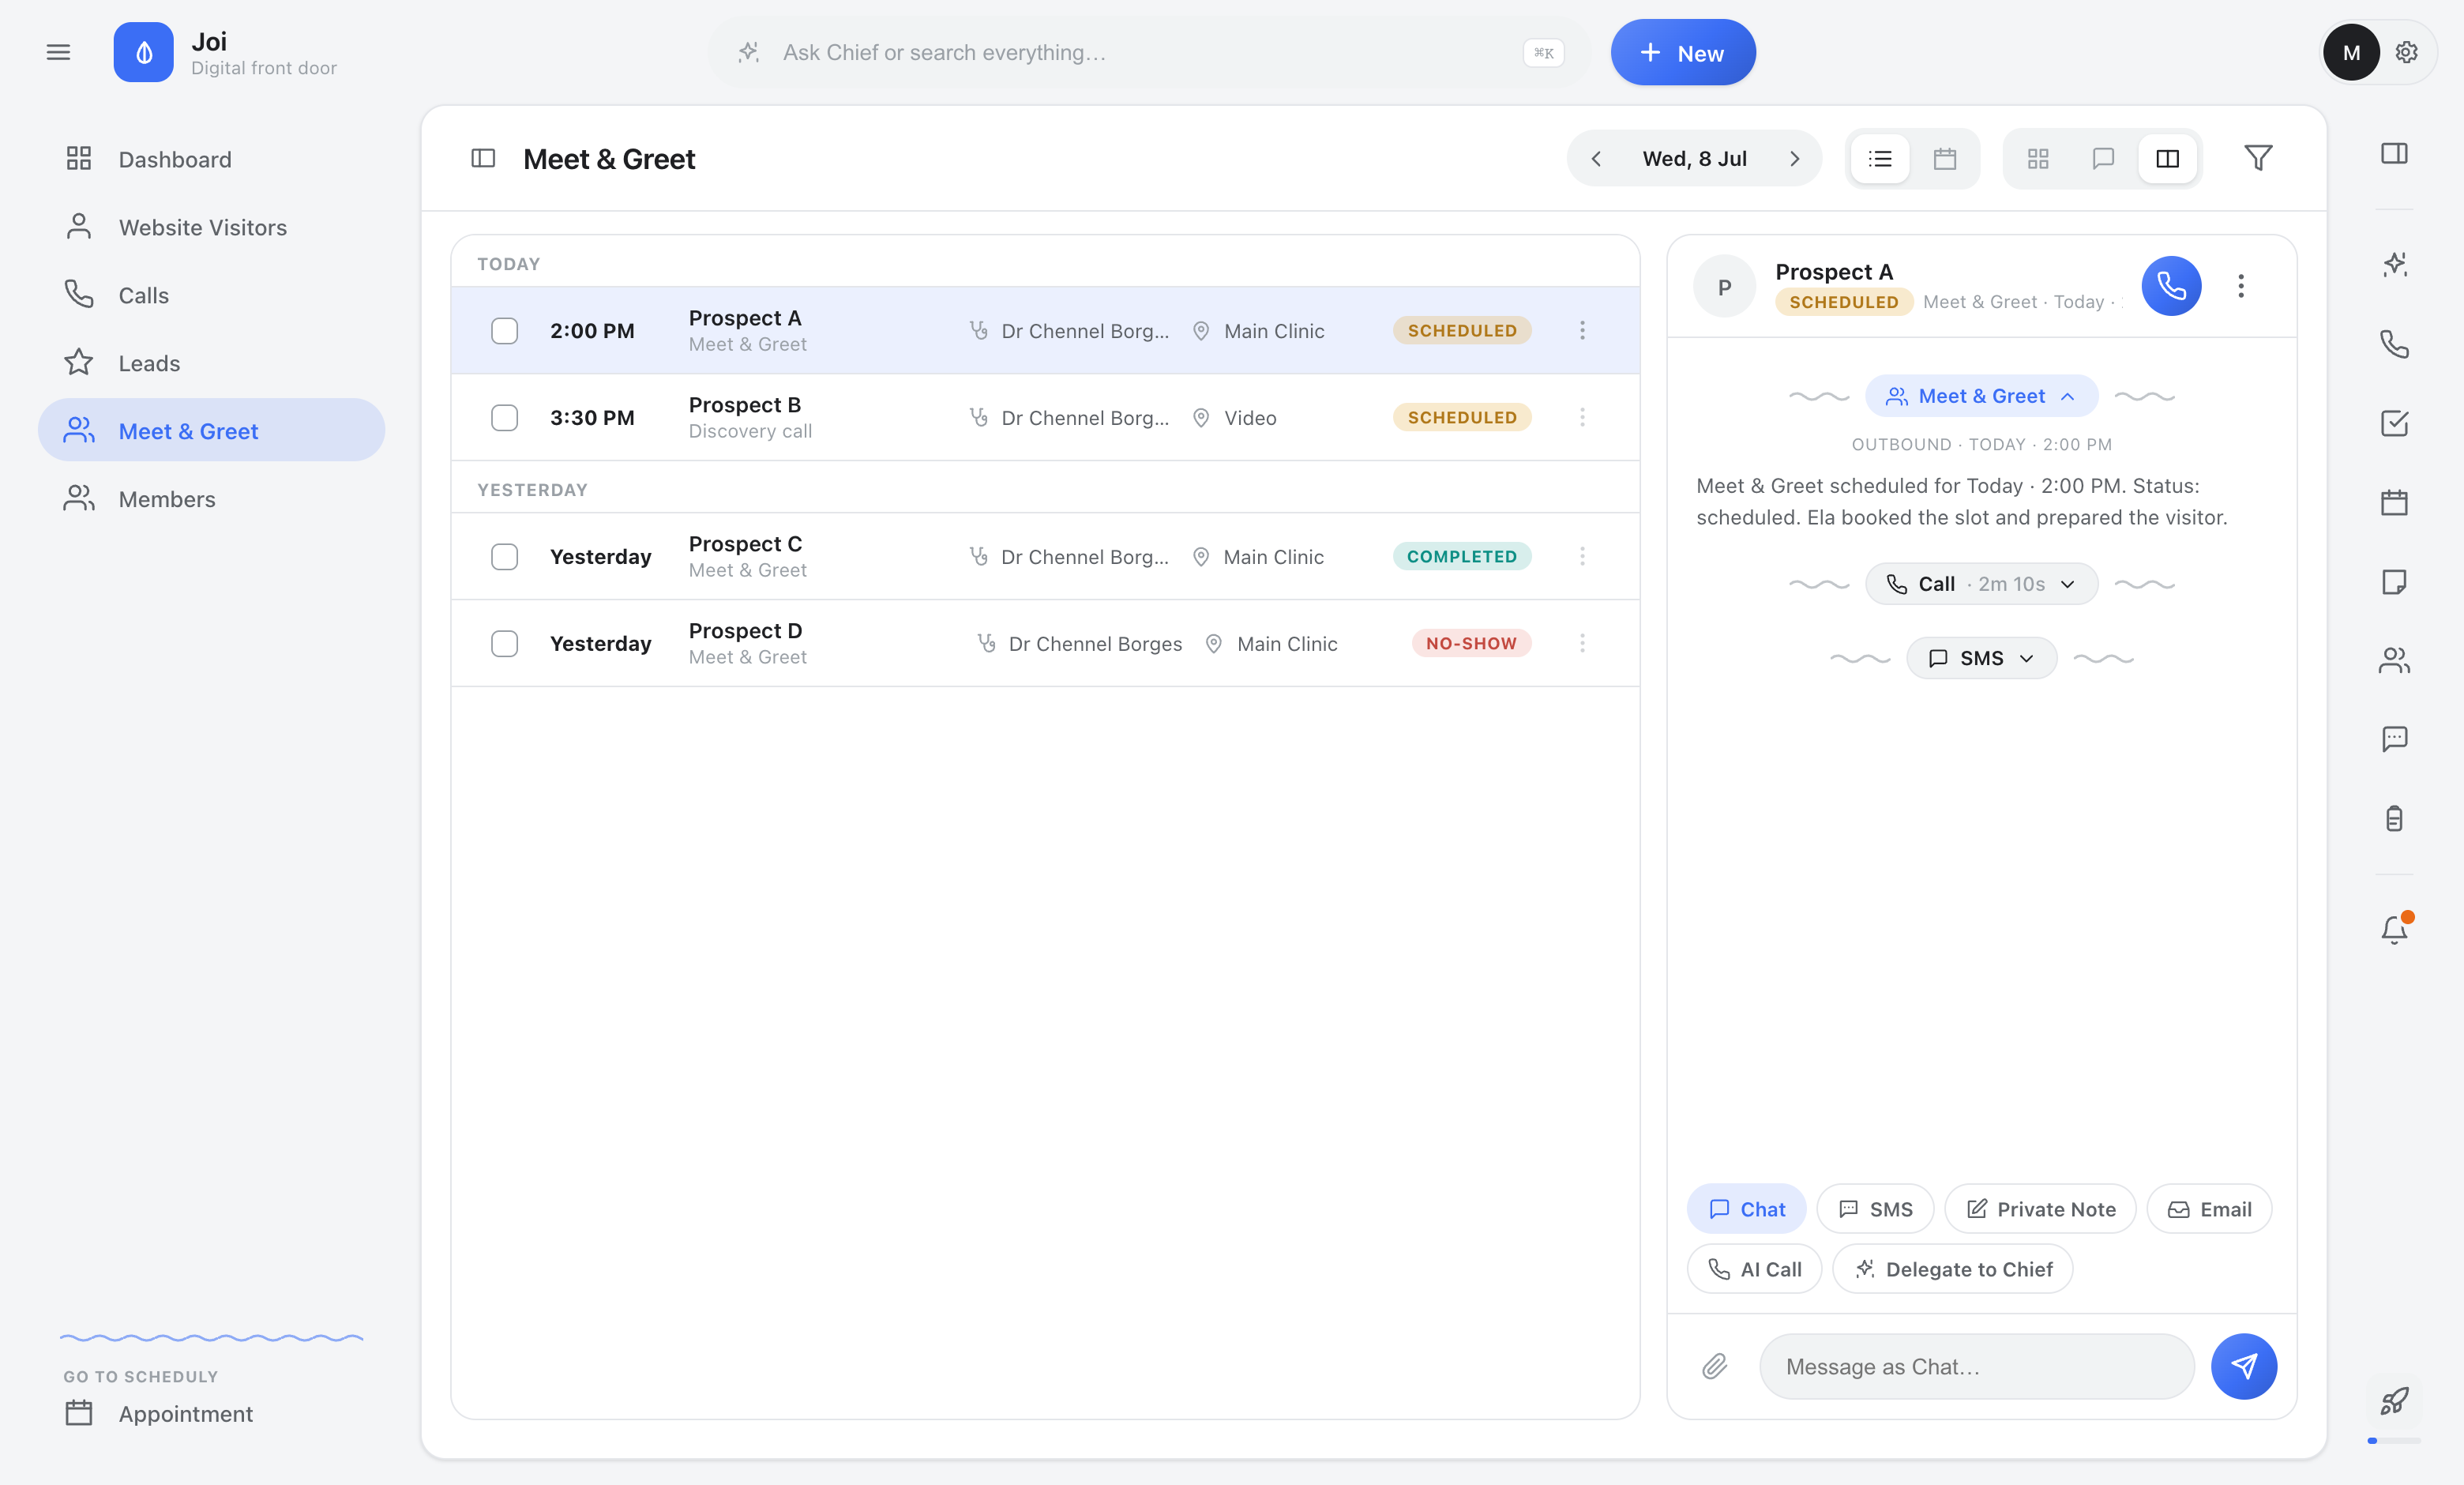Focus the Ask Chief search field
This screenshot has width=2464, height=1485.
1148,52
